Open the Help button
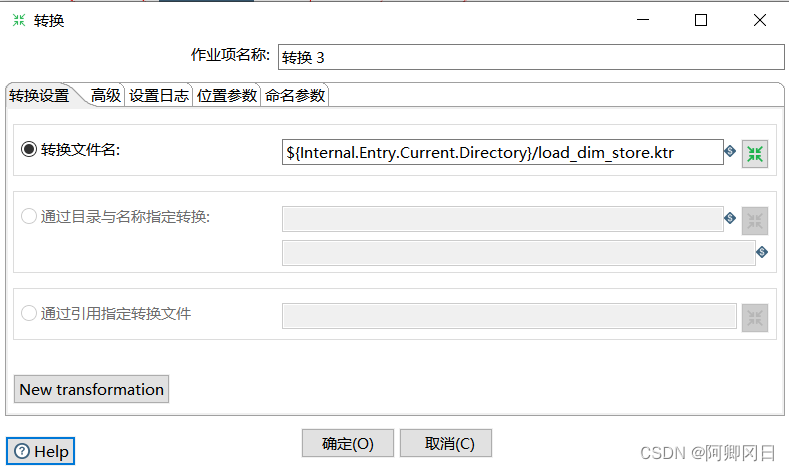789x471 pixels. (41, 451)
